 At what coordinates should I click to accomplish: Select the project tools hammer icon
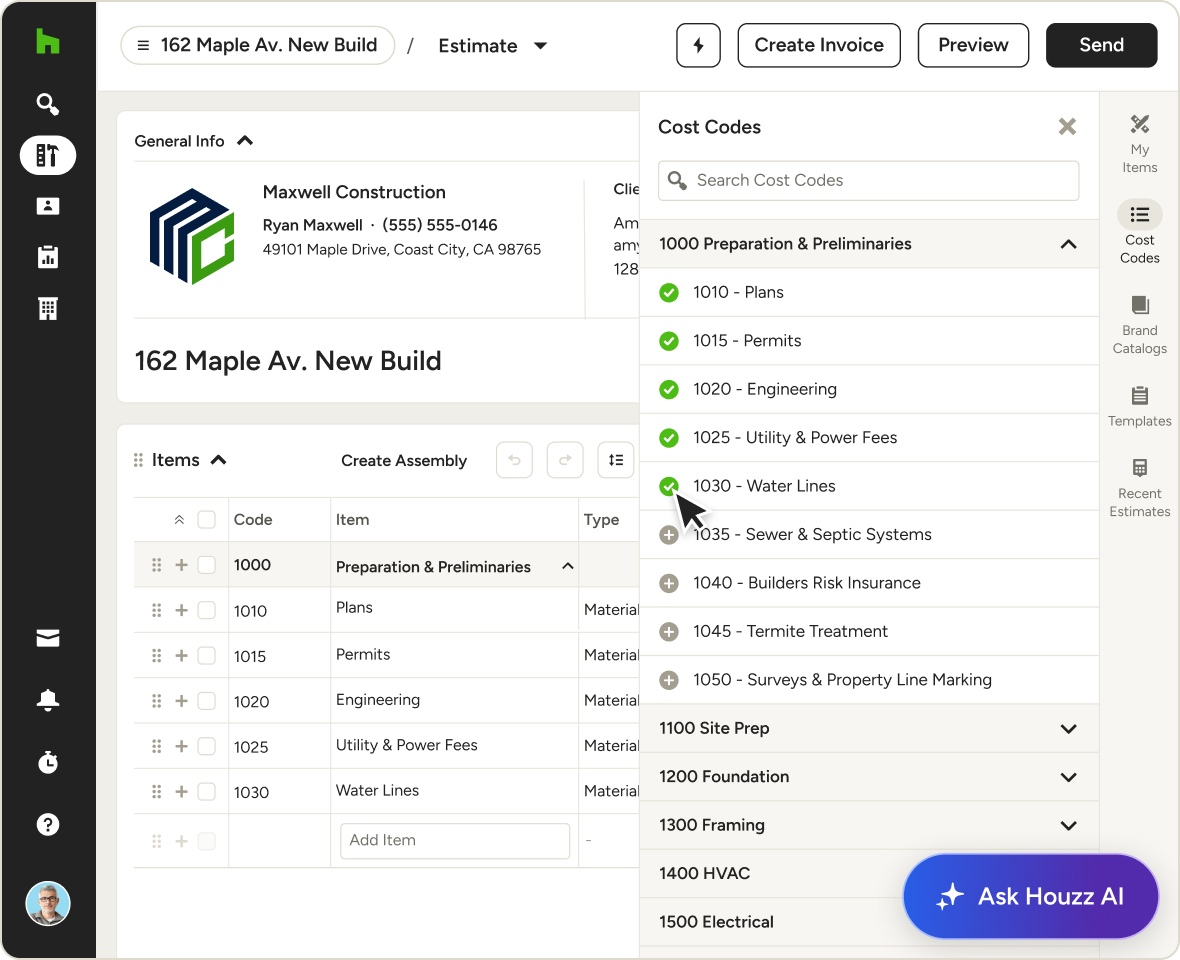tap(47, 155)
